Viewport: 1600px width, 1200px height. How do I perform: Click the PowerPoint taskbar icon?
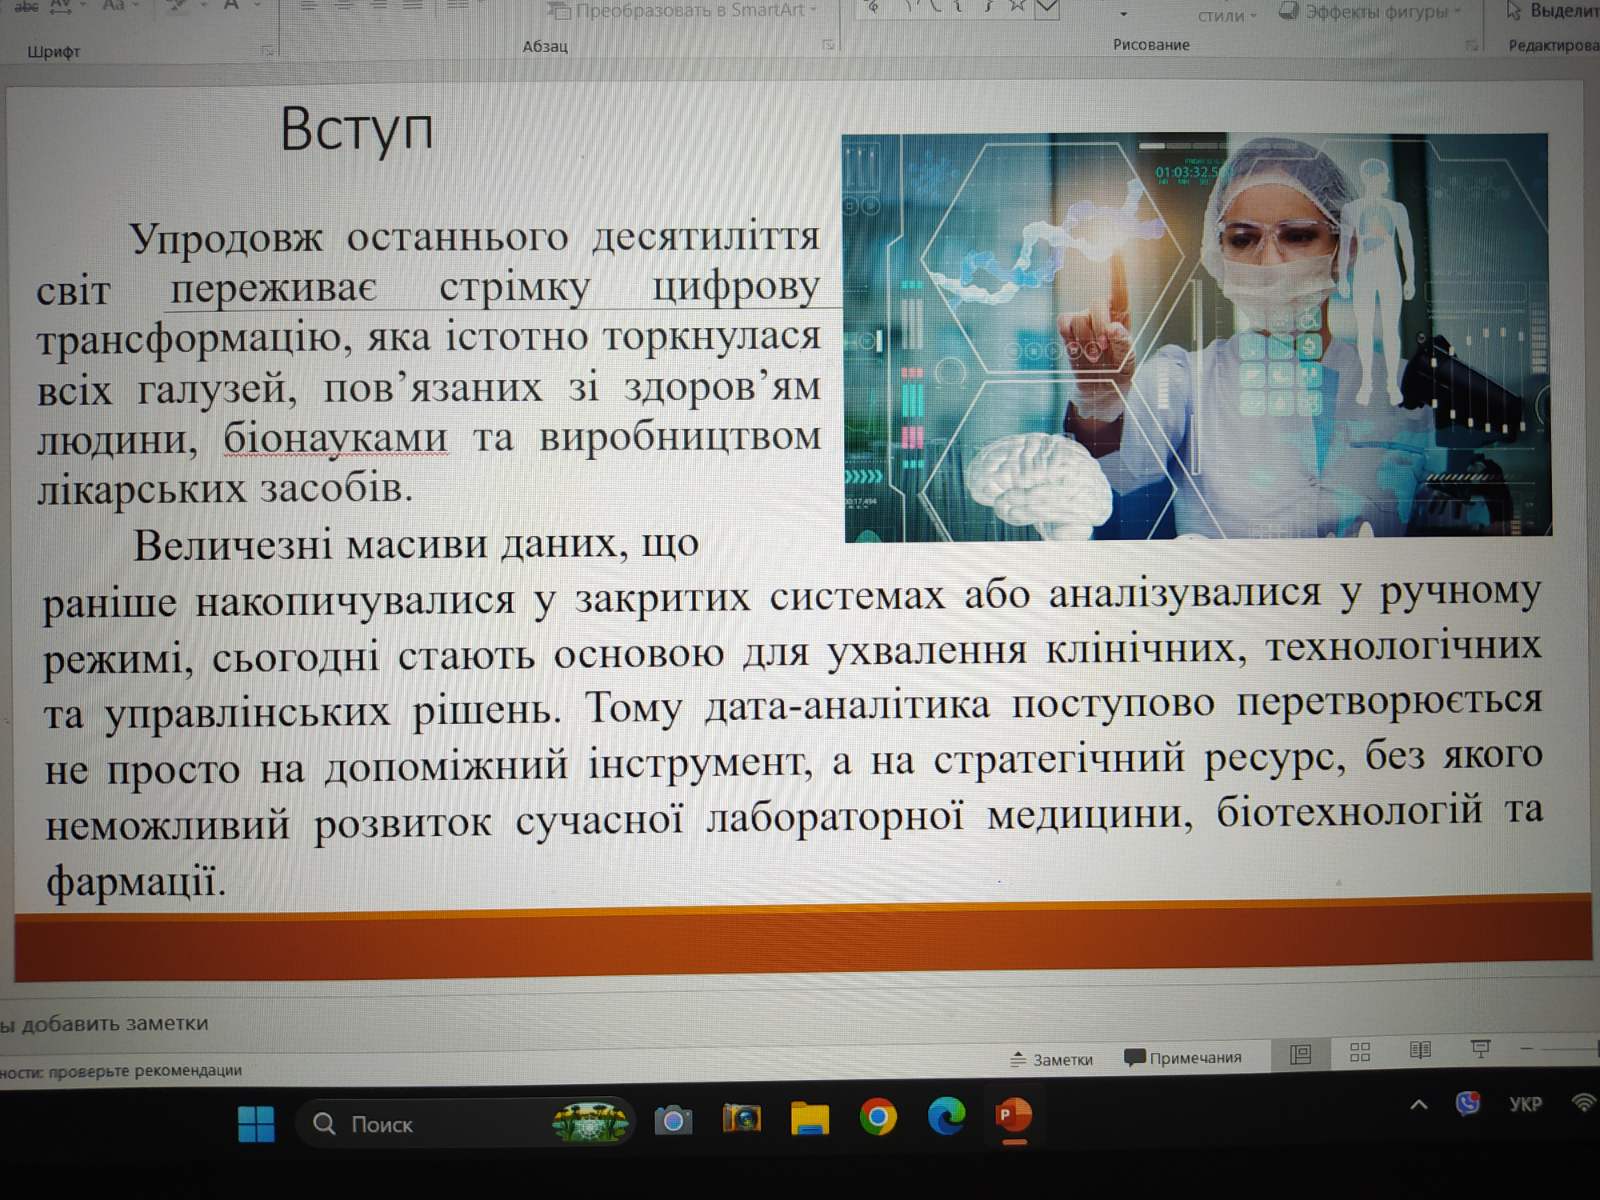click(1014, 1115)
